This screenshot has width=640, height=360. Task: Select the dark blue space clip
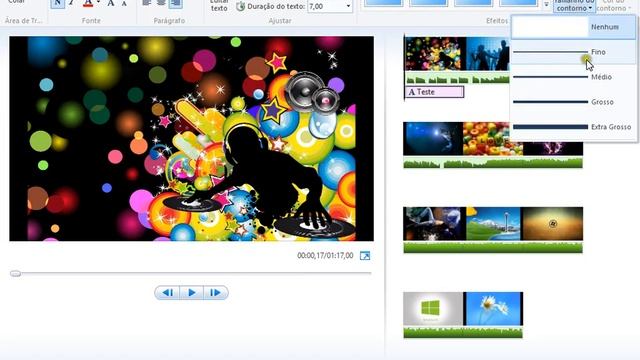pyautogui.click(x=433, y=139)
